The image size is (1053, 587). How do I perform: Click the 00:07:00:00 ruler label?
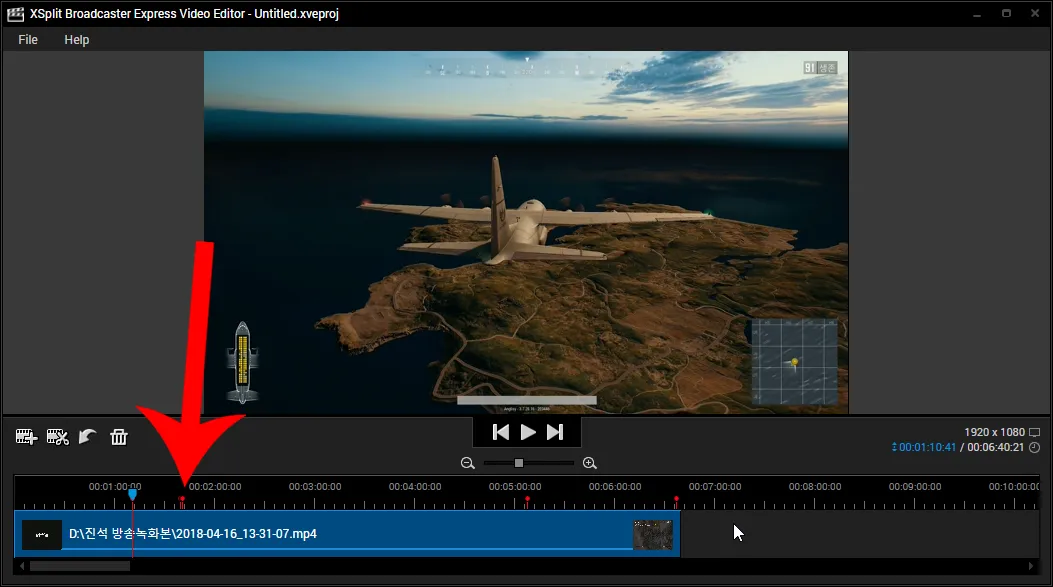tap(715, 486)
